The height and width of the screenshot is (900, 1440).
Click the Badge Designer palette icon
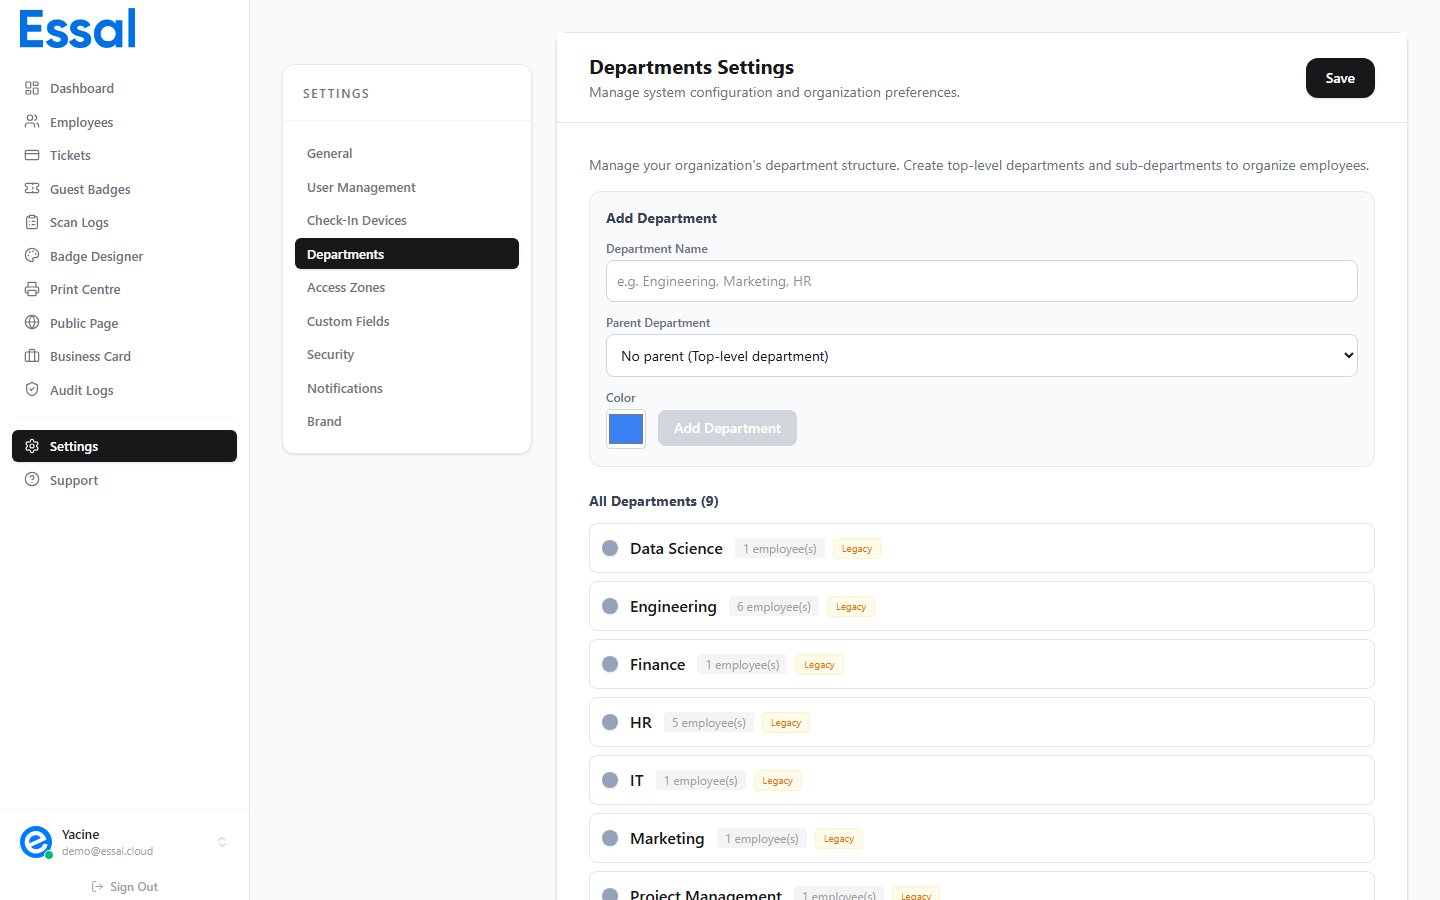32,256
